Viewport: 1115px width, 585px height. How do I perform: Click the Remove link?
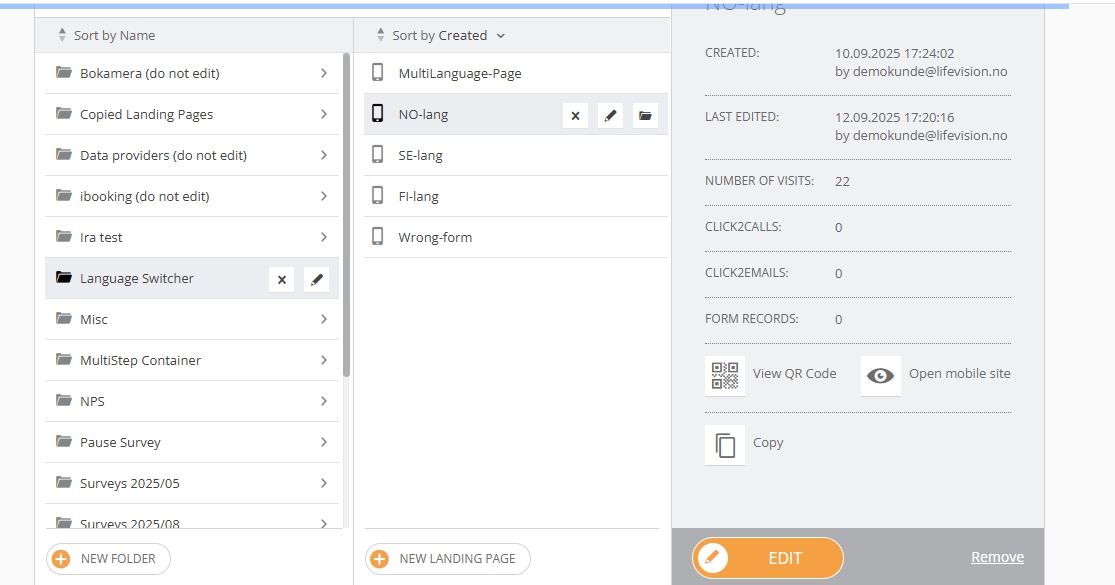(x=998, y=557)
